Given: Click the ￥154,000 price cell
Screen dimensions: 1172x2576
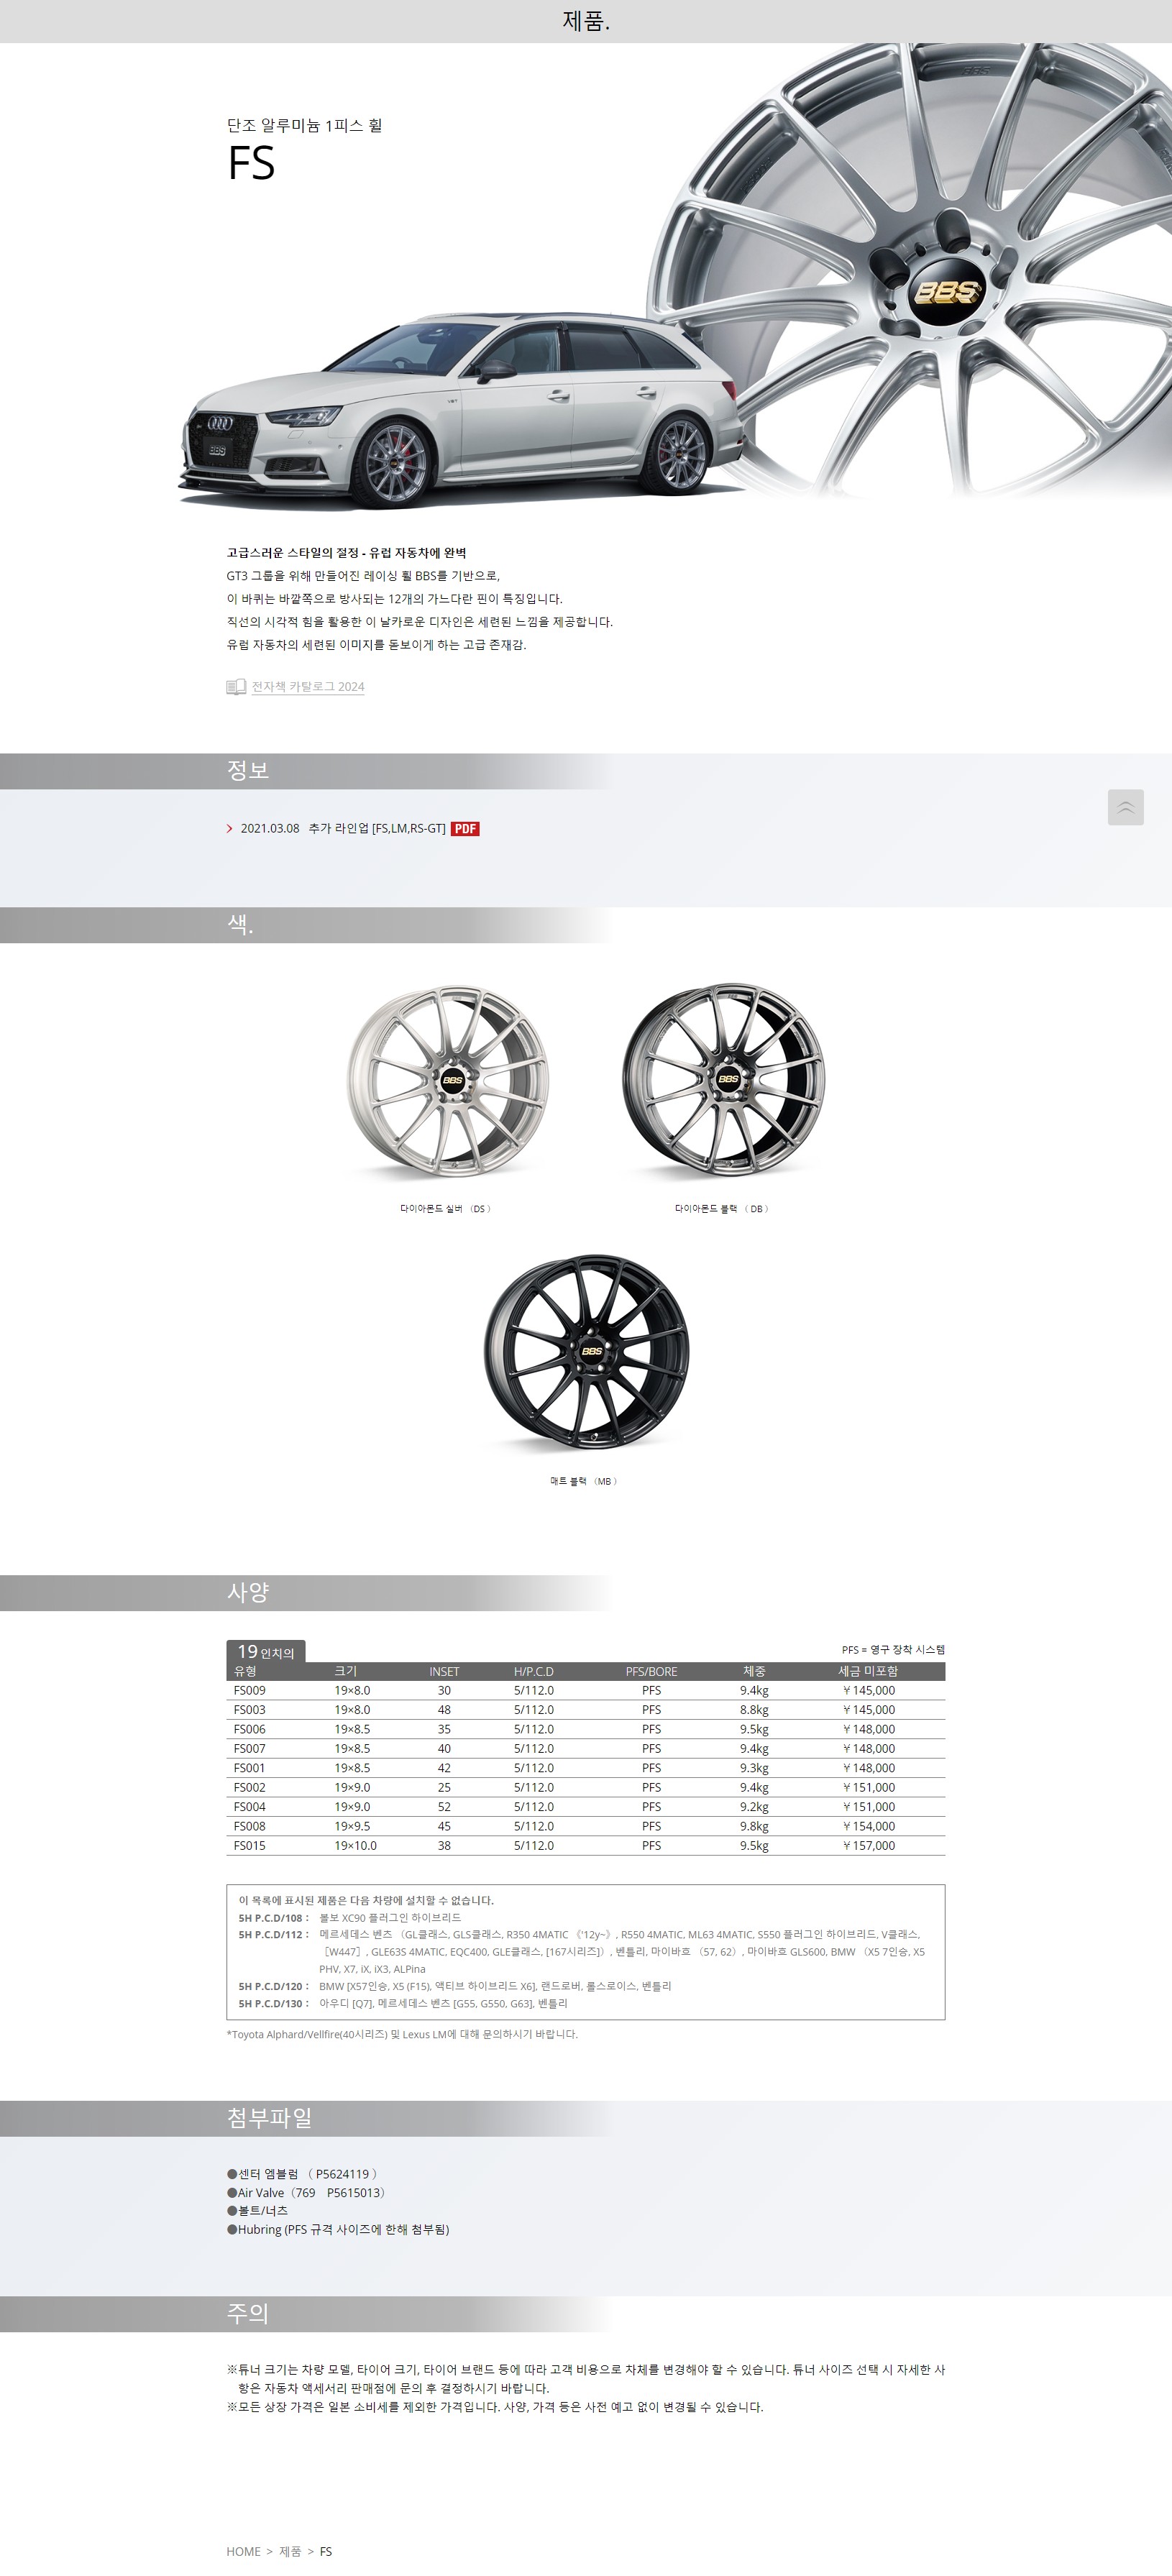Looking at the screenshot, I should 868,1826.
